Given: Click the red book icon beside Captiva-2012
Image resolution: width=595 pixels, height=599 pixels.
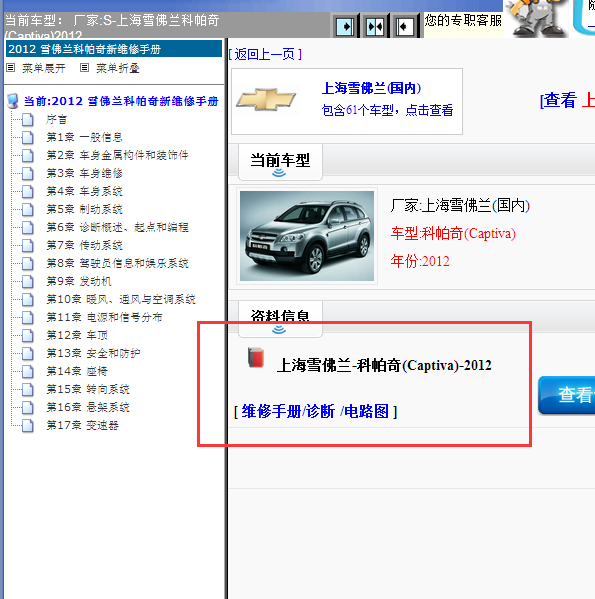Looking at the screenshot, I should pos(255,358).
